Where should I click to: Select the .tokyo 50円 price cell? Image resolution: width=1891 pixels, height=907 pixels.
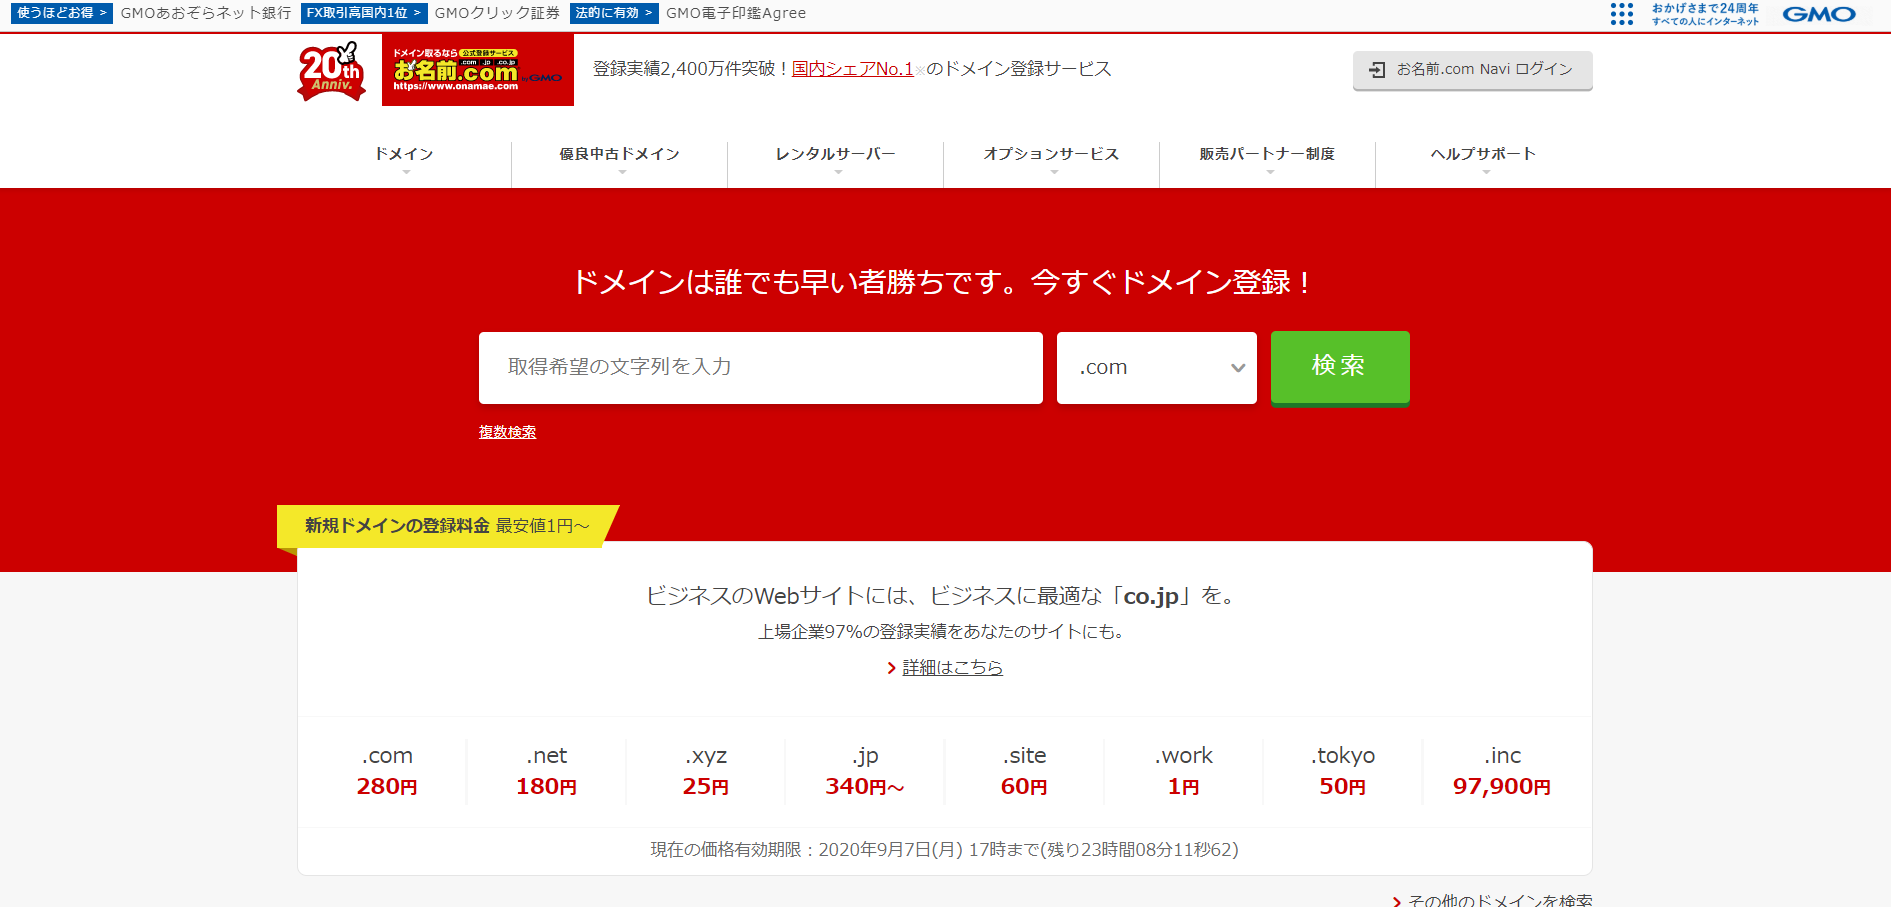[1343, 771]
